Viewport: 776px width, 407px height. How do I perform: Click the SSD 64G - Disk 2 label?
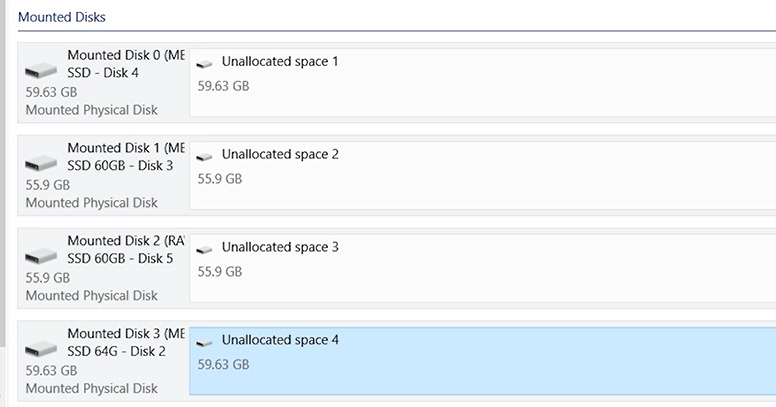click(x=117, y=352)
